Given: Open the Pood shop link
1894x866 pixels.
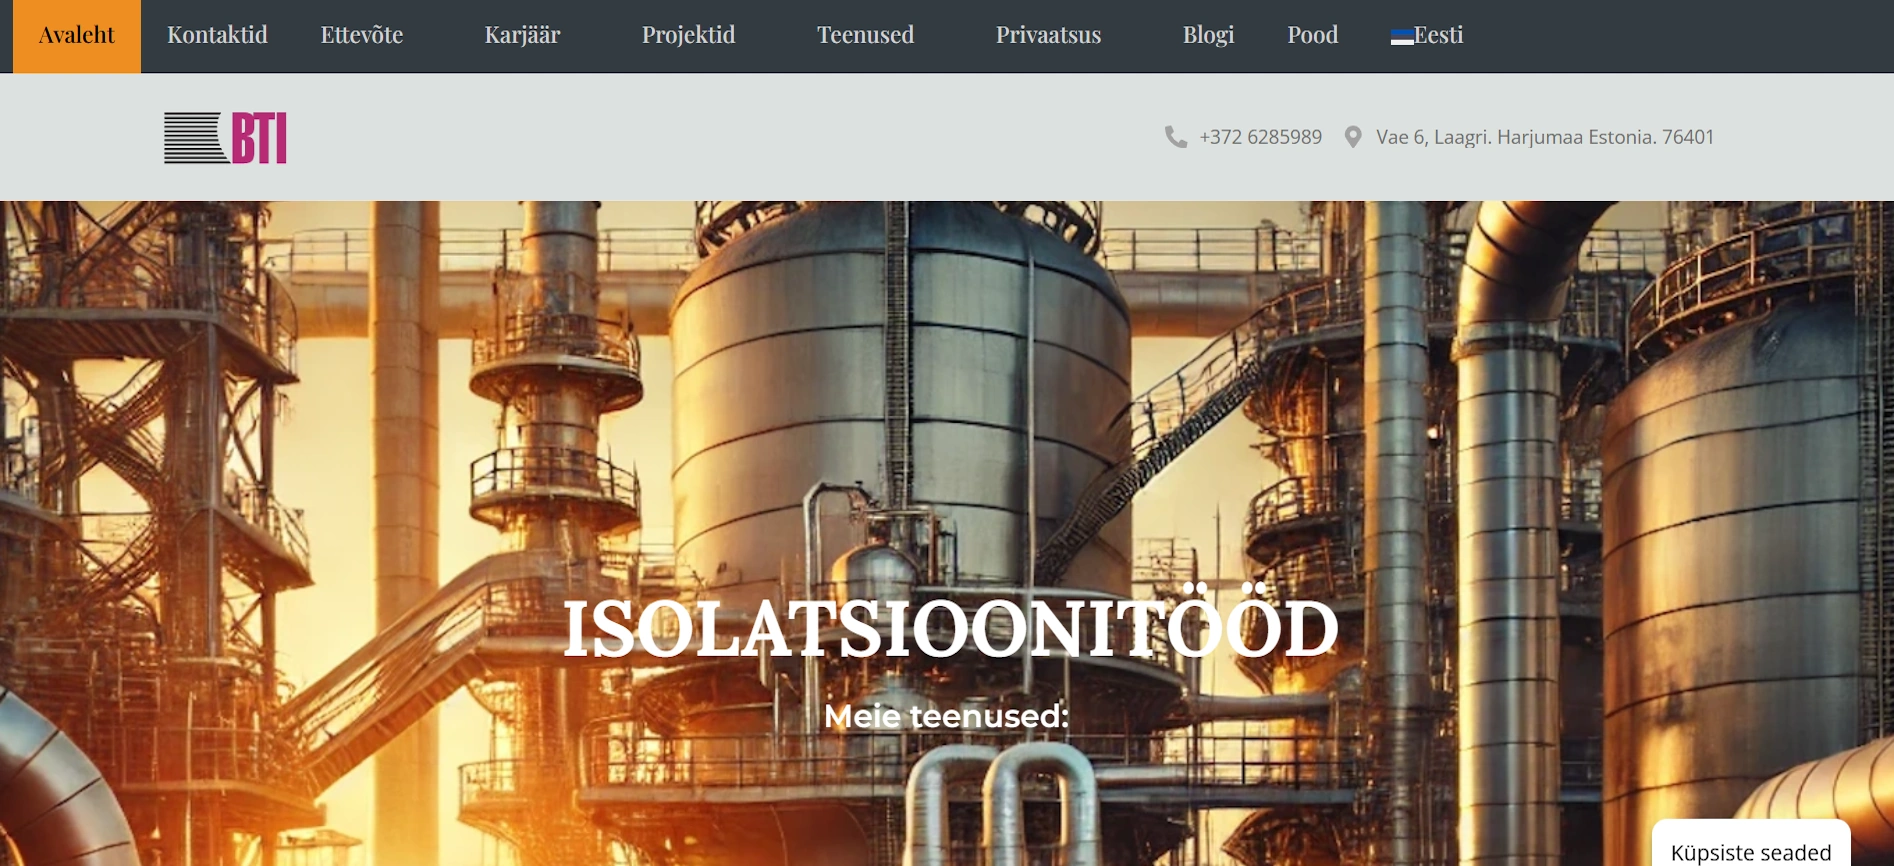Looking at the screenshot, I should pyautogui.click(x=1312, y=36).
